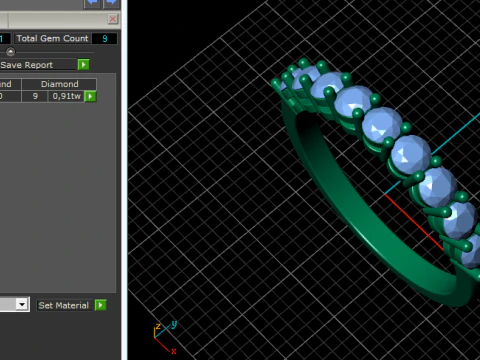Screen dimensions: 480x360
Task: Click the Total Gem Count label
Action: tap(52, 38)
